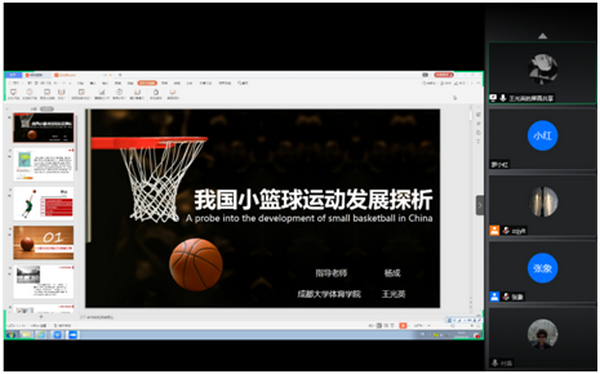Select slide thumbnail showing the 01 section
Viewport: 600px width, 374px height.
coord(43,243)
